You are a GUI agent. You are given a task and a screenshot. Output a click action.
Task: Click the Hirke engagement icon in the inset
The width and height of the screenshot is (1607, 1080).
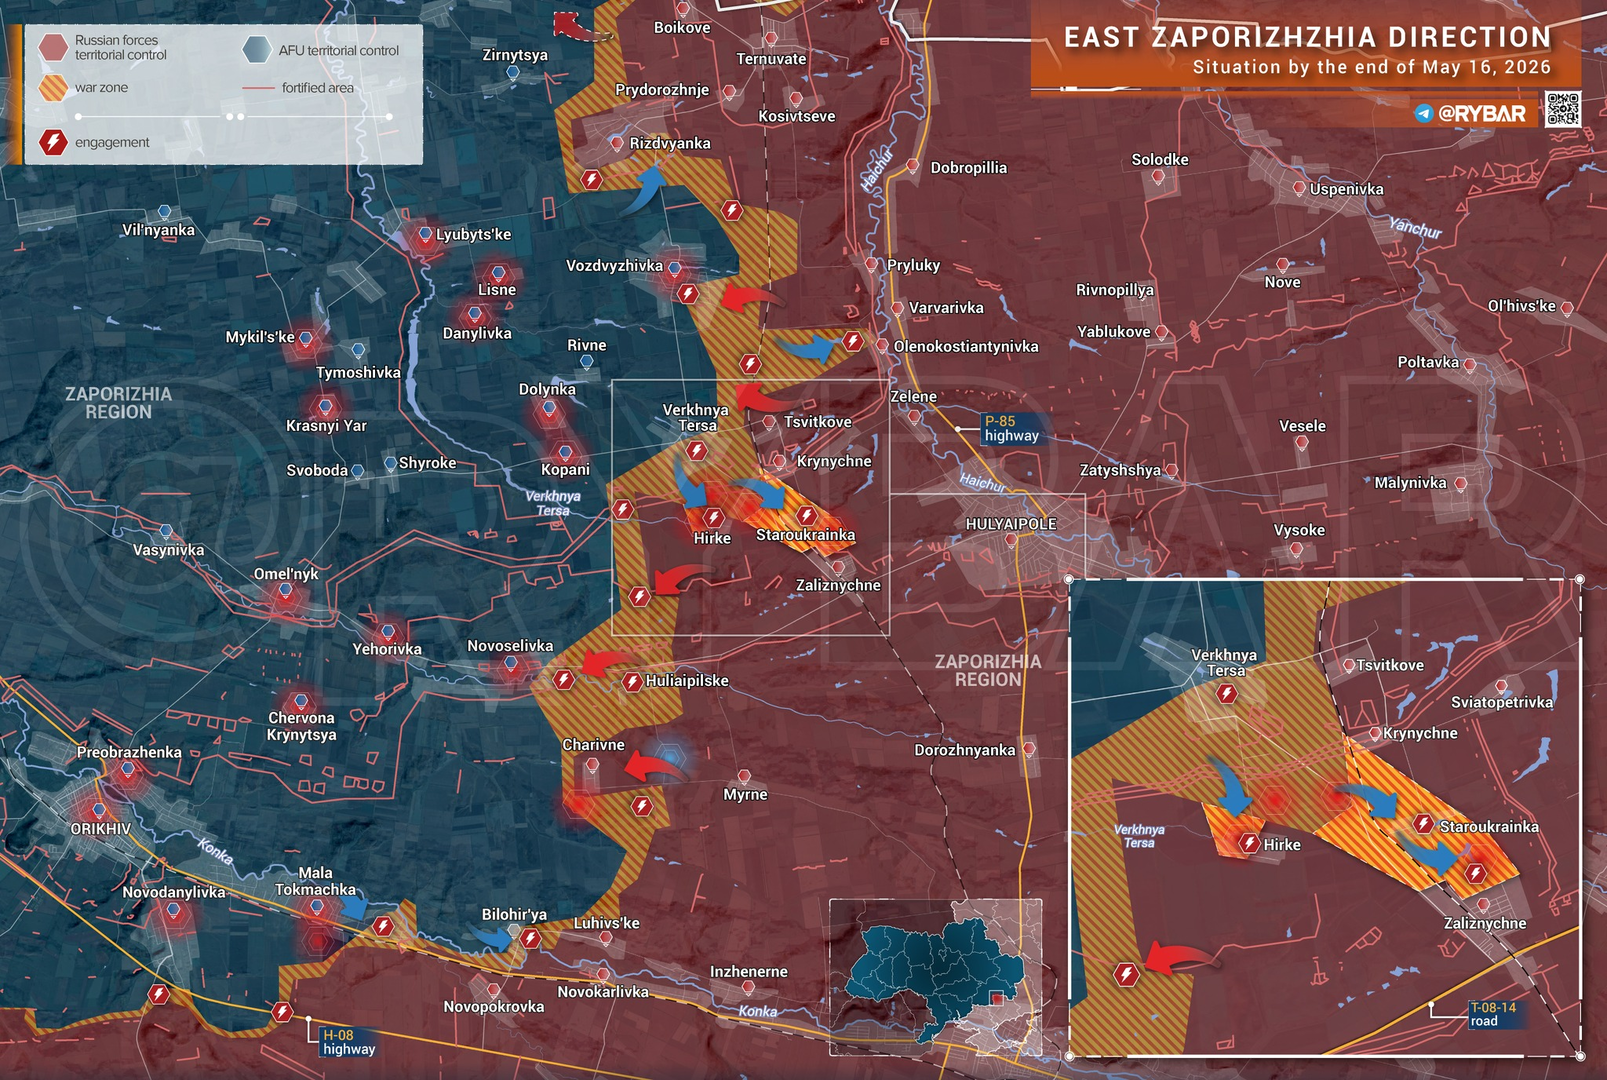(1248, 843)
